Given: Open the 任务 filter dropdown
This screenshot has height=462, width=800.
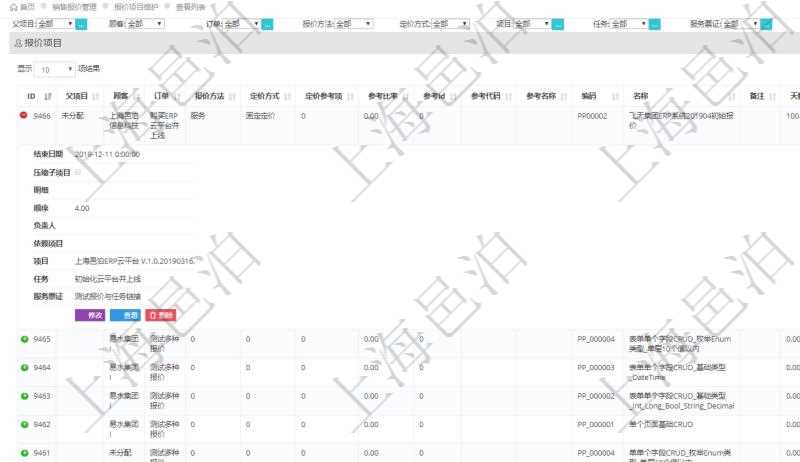Looking at the screenshot, I should pyautogui.click(x=629, y=23).
